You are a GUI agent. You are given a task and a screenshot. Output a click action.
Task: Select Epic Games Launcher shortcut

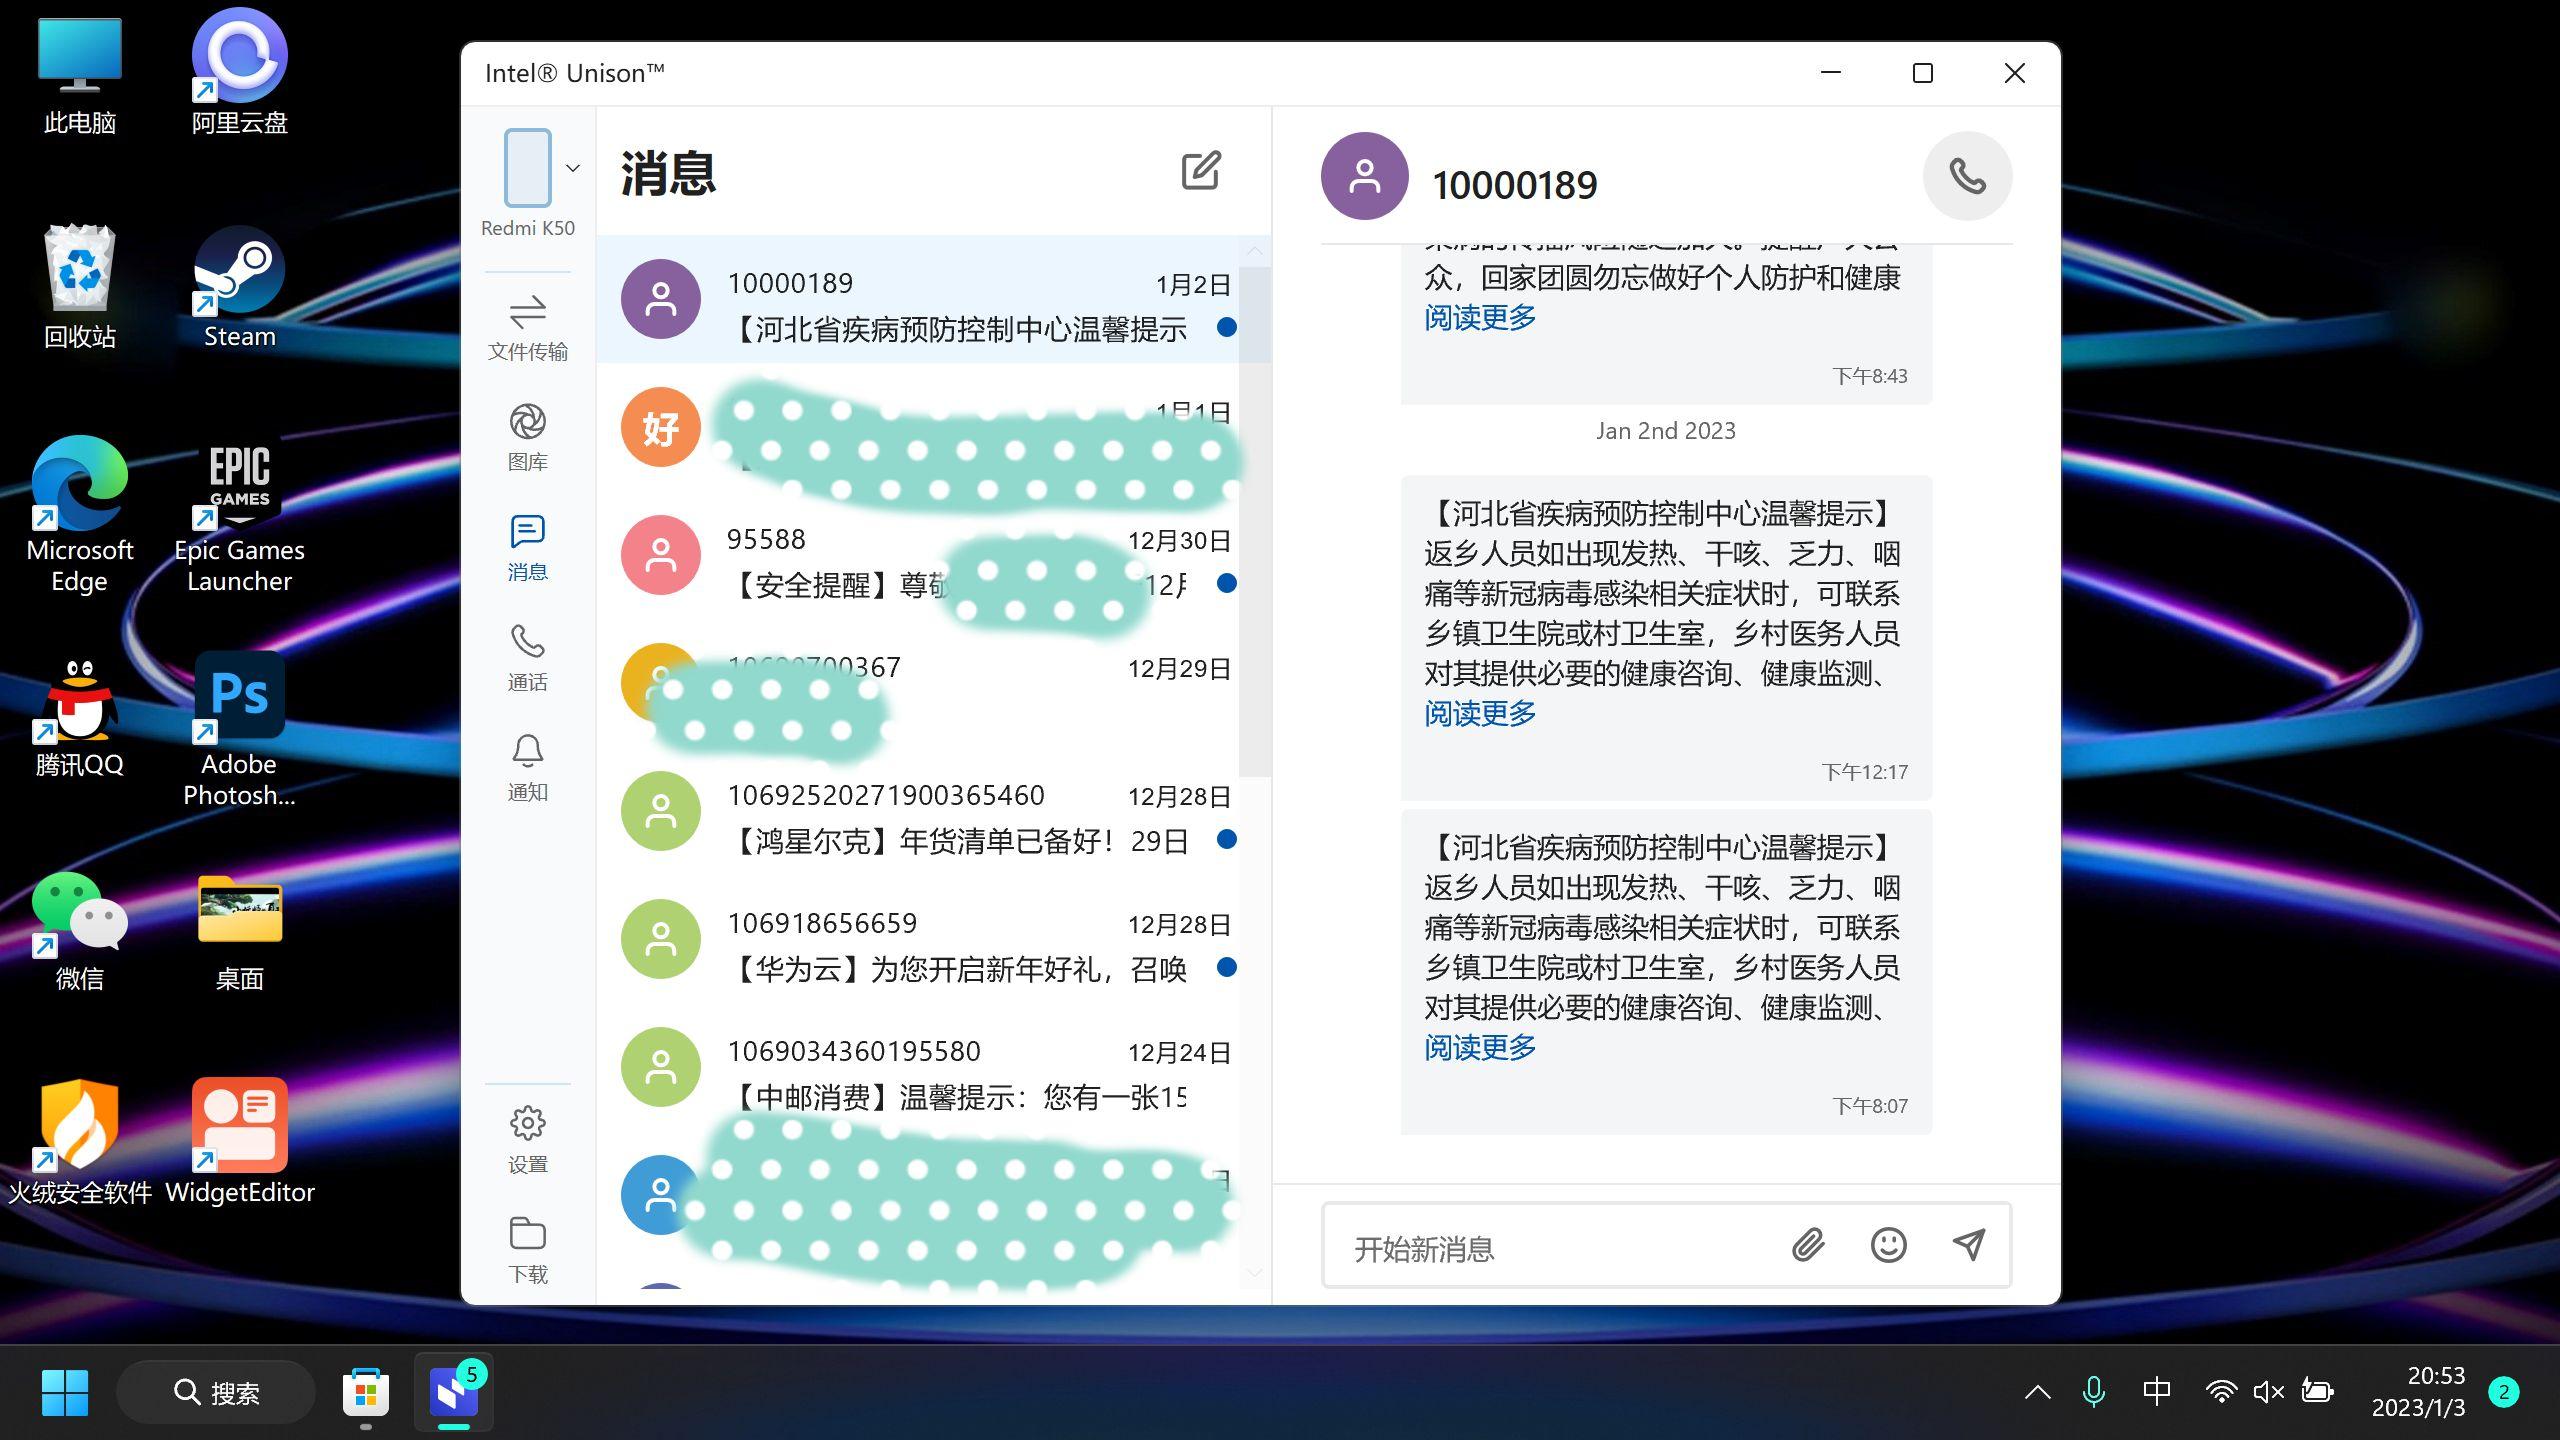(x=240, y=514)
